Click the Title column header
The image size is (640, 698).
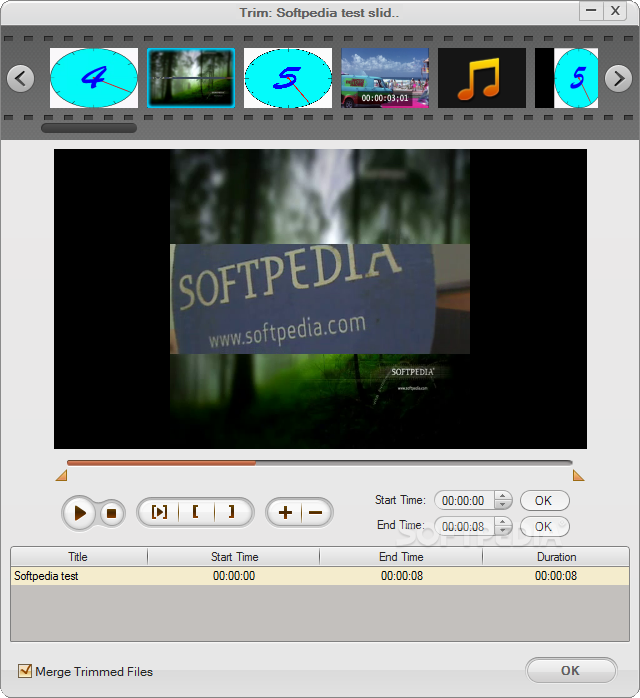[78, 557]
